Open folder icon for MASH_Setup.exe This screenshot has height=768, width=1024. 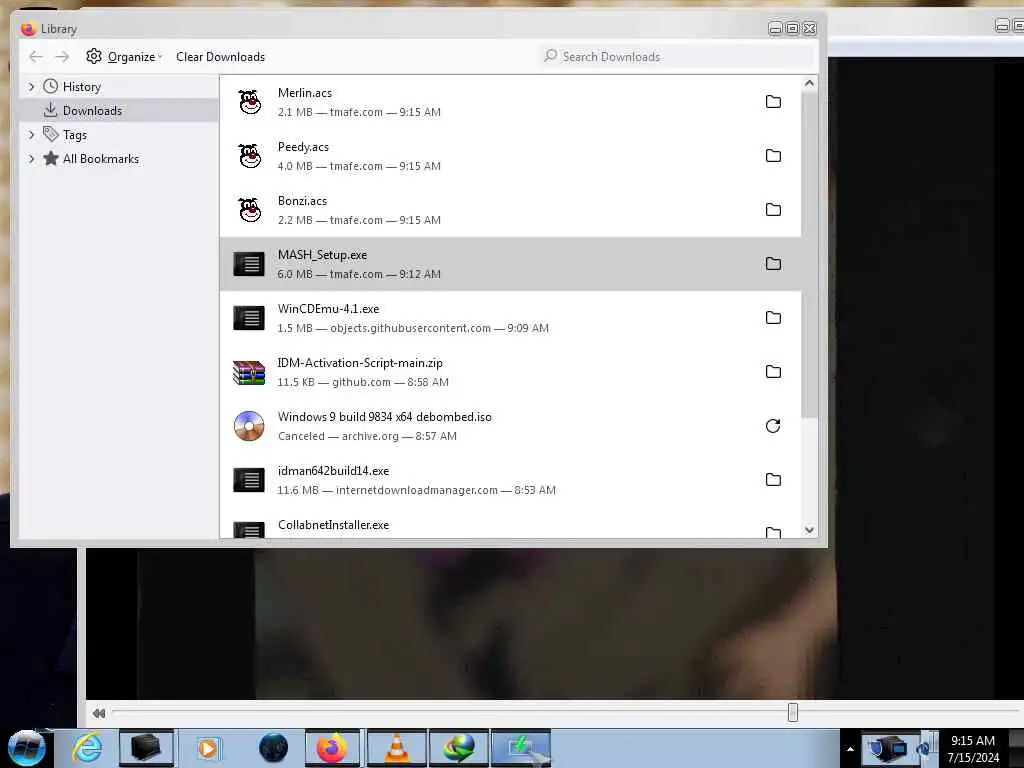click(x=773, y=263)
